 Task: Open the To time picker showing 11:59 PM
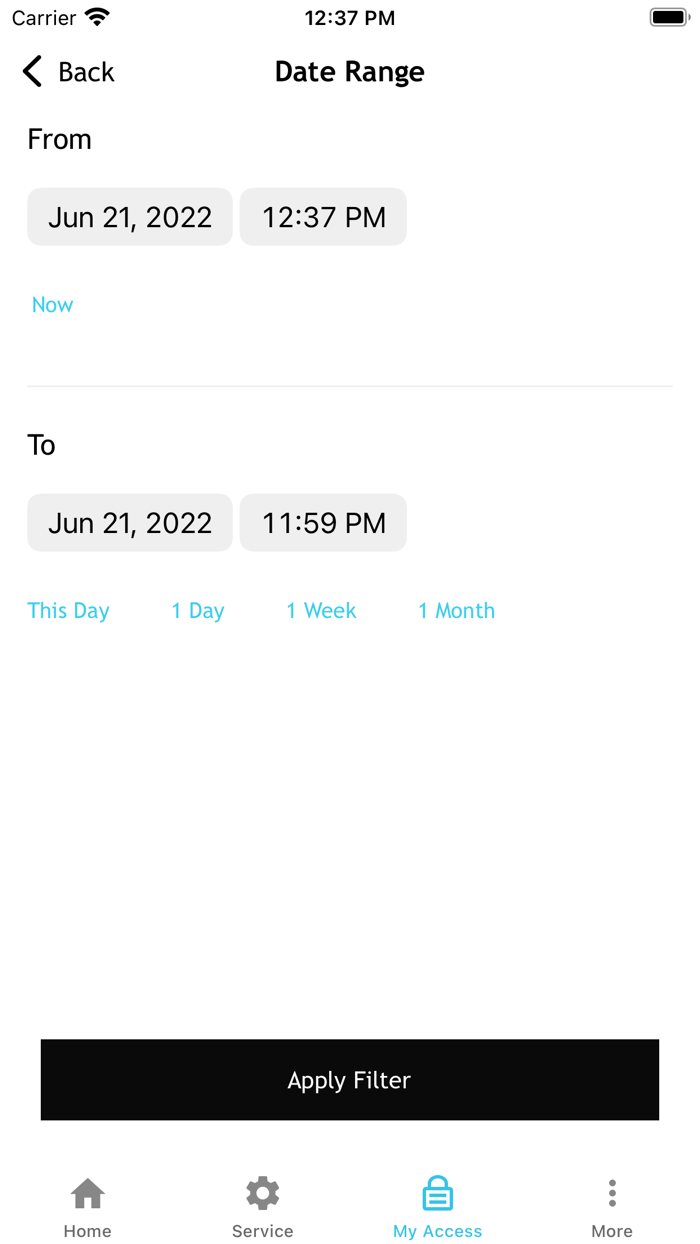point(322,522)
